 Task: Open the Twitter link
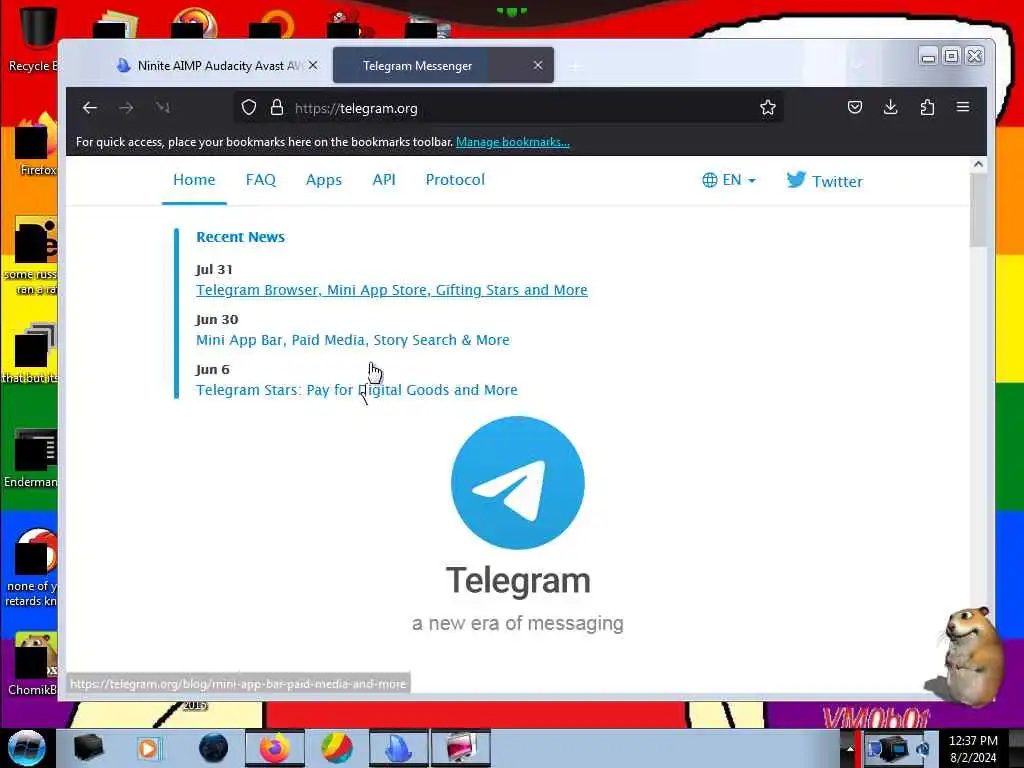(825, 180)
